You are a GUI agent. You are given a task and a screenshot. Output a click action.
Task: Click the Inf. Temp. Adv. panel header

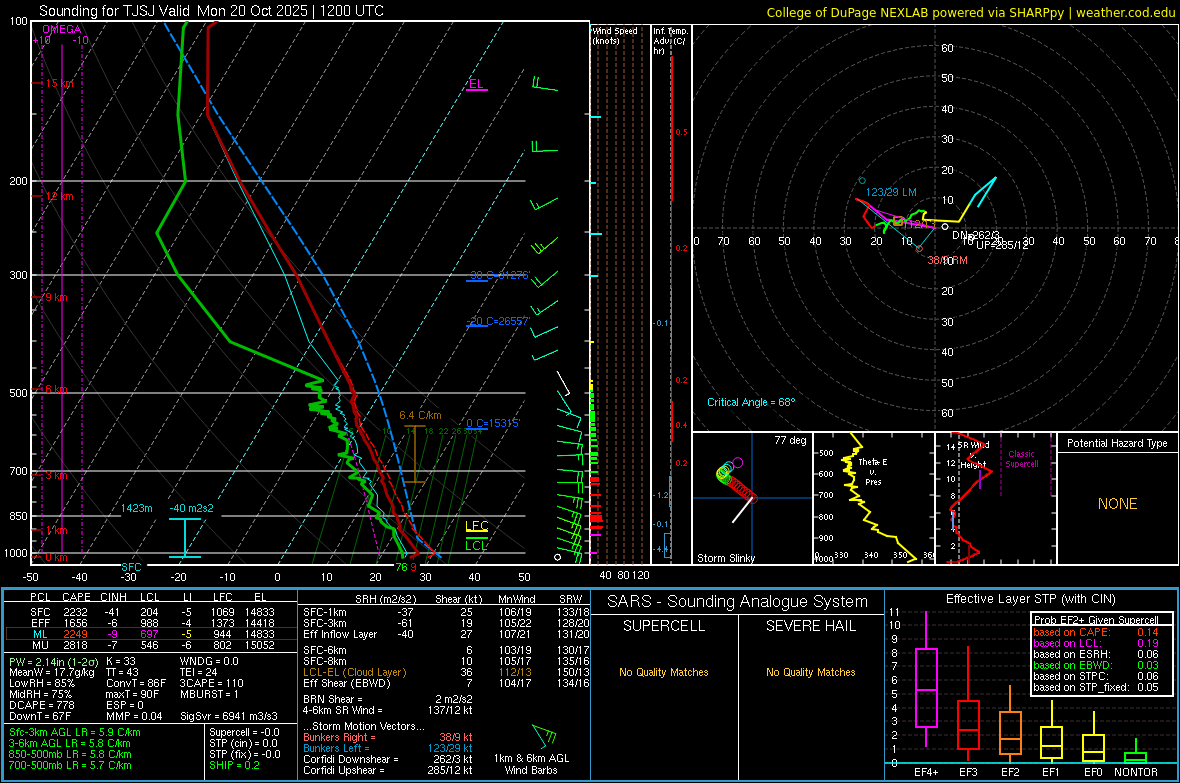click(670, 41)
